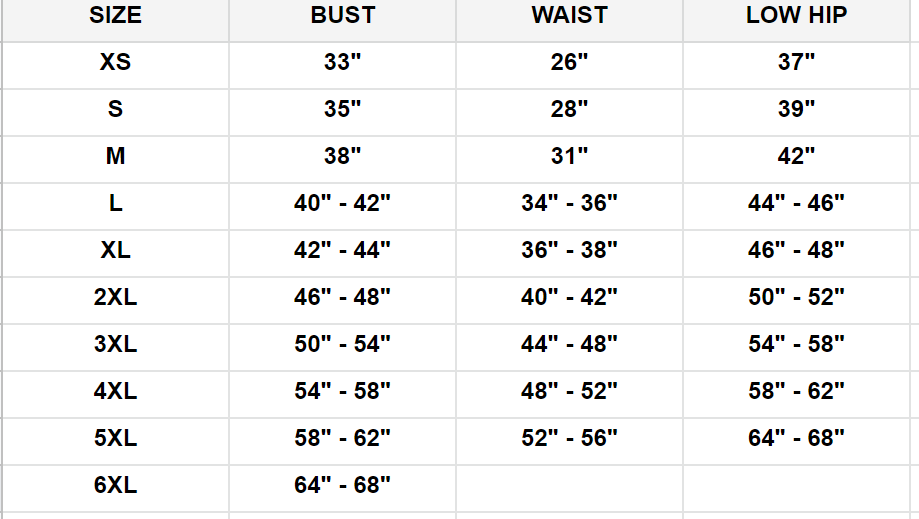Click the XL size cell
The width and height of the screenshot is (919, 519).
click(x=115, y=250)
